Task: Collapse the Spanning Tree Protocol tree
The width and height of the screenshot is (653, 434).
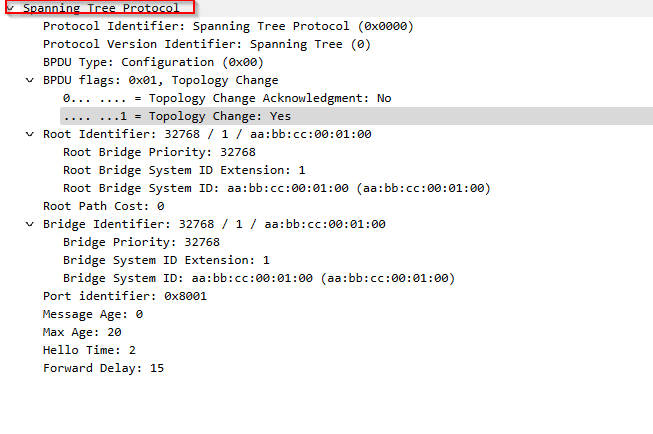Action: pyautogui.click(x=10, y=8)
